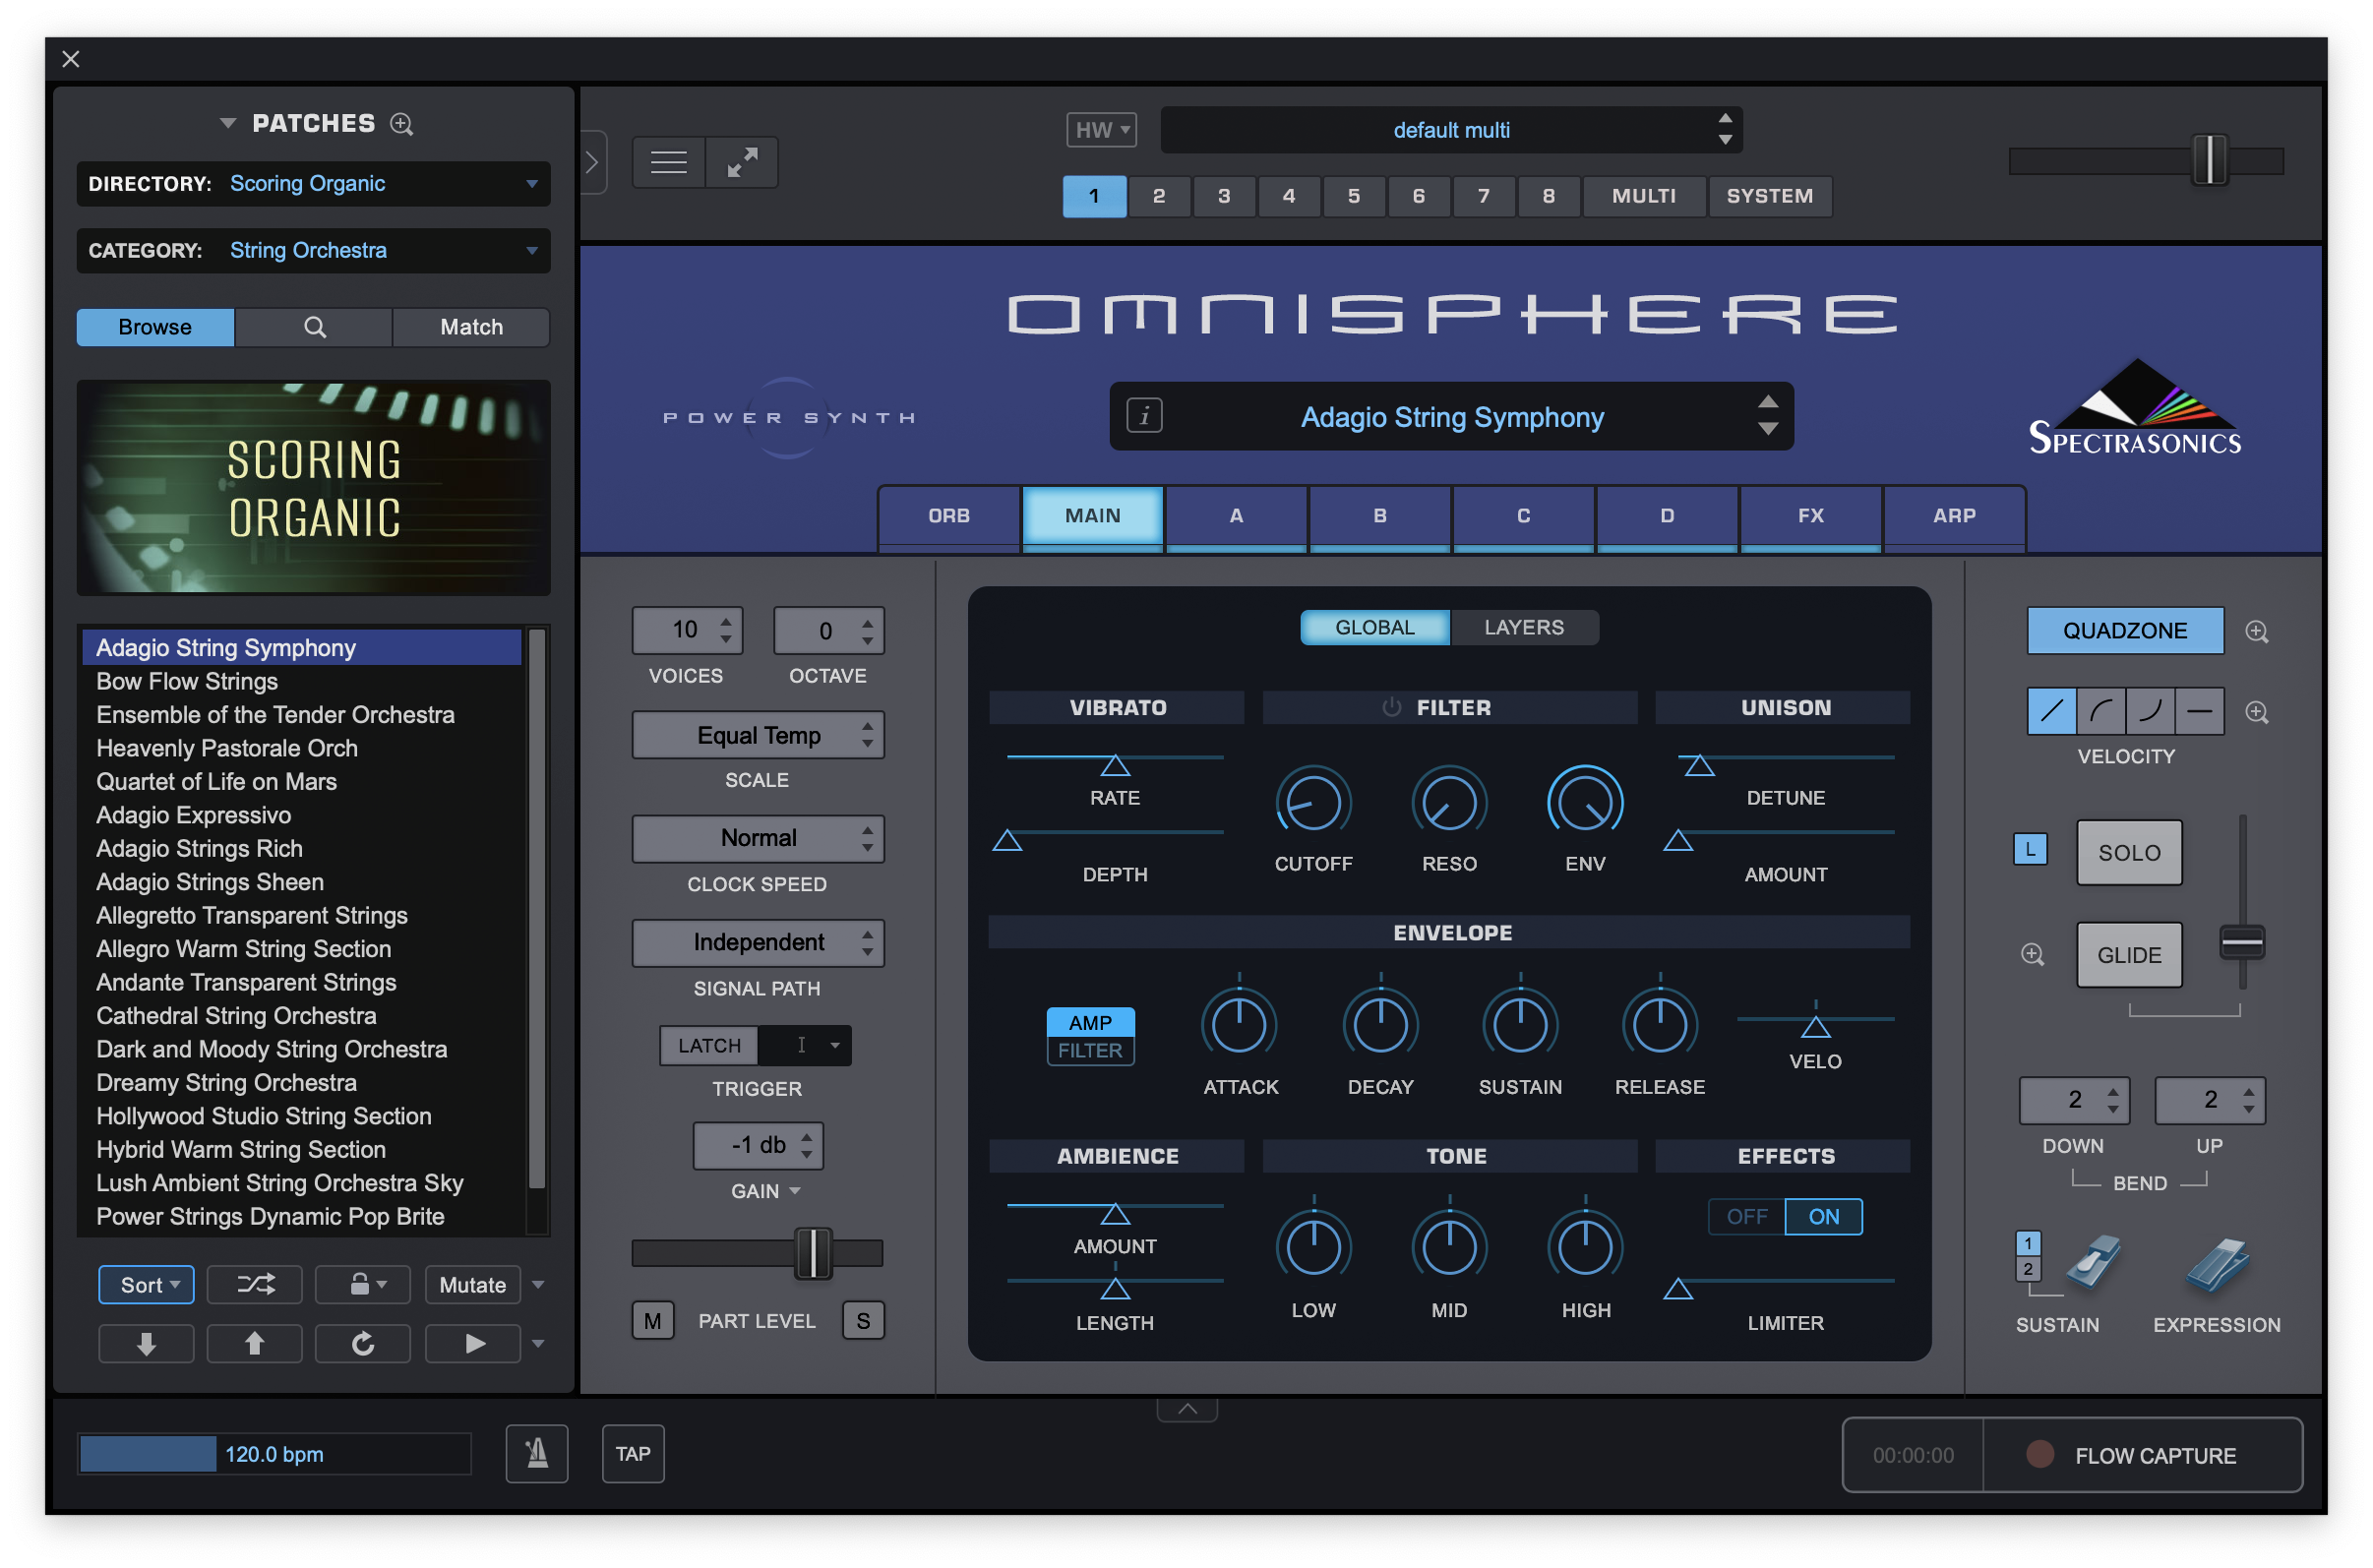Click the TAP tempo button
Viewport: 2373px width, 1568px height.
coord(633,1453)
